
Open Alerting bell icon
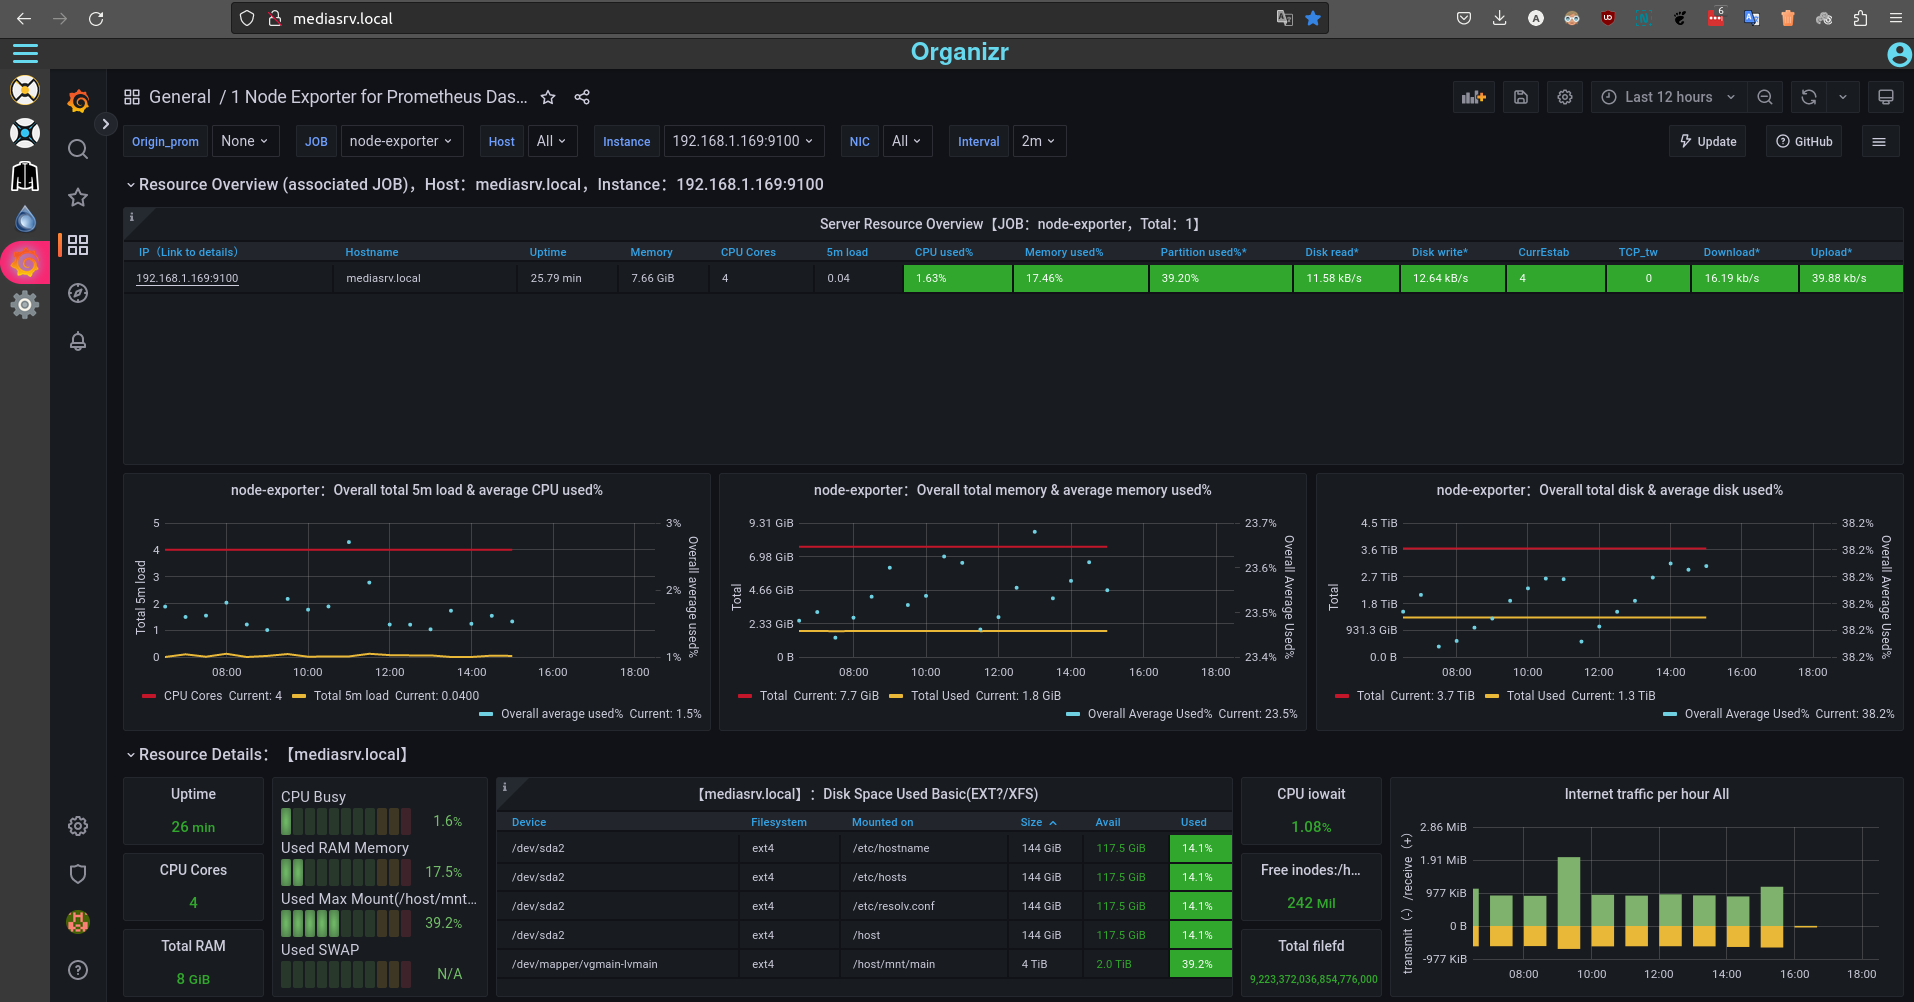pyautogui.click(x=78, y=341)
